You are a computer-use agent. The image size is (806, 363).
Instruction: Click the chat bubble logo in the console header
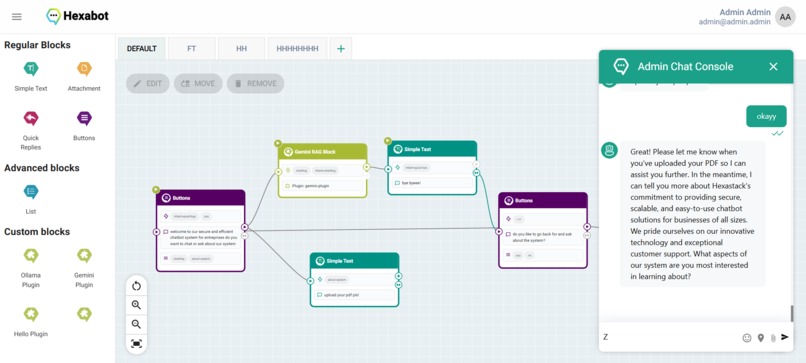point(621,66)
